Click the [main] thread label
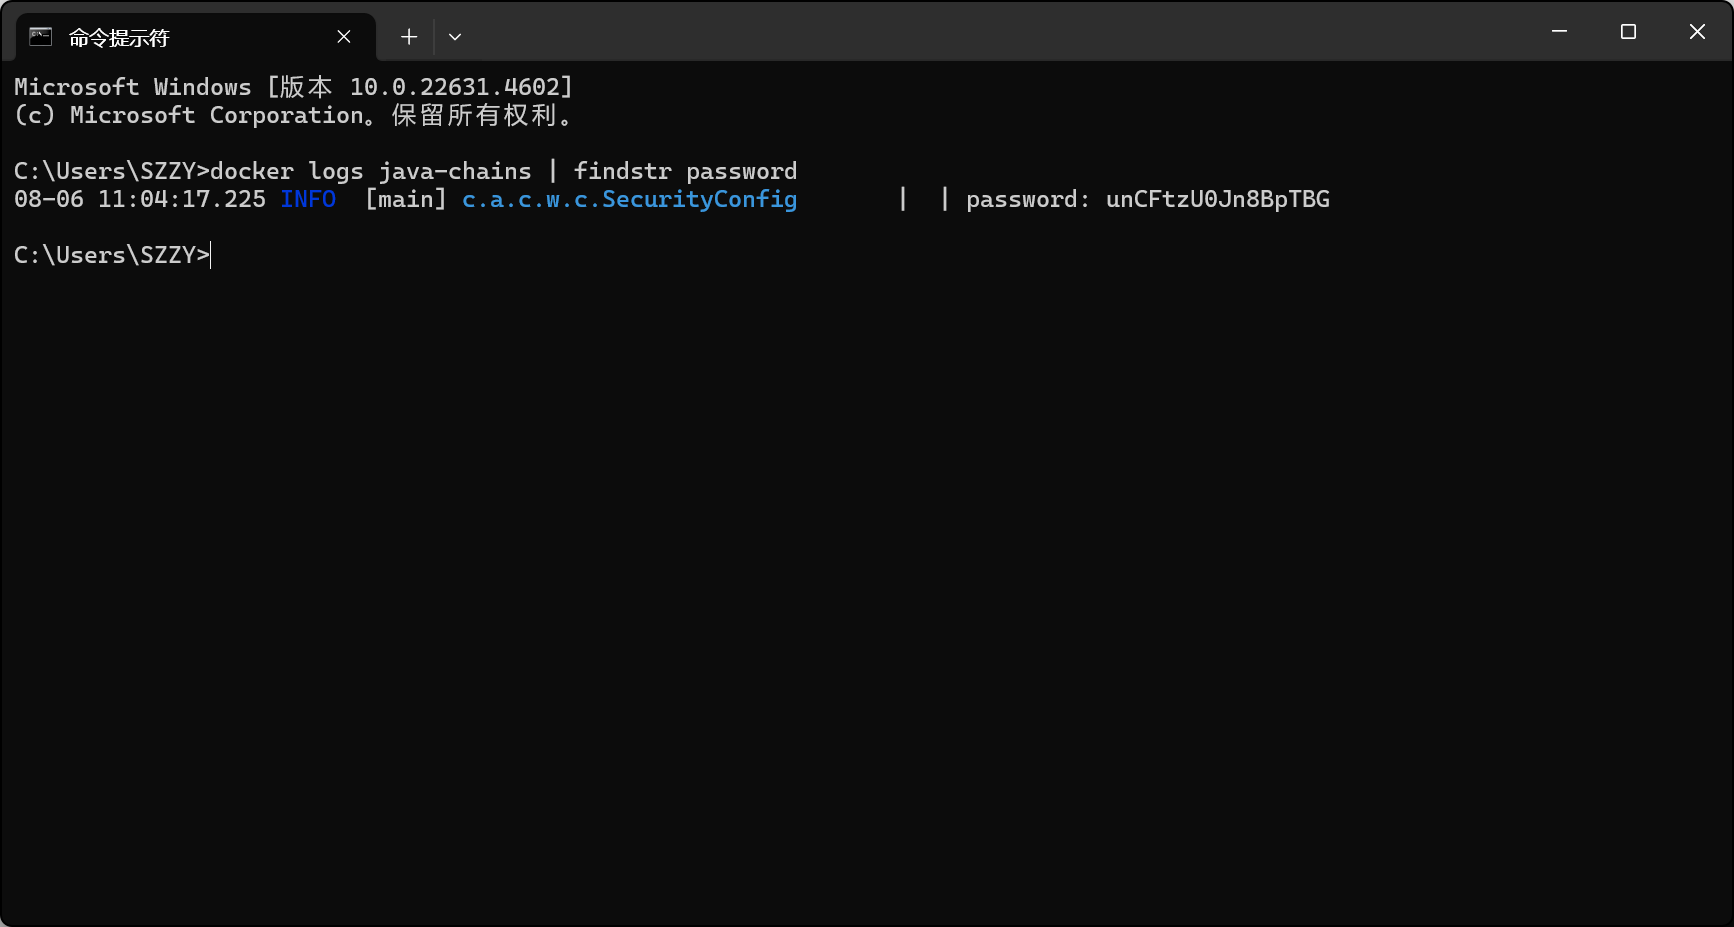The image size is (1734, 927). coord(406,199)
